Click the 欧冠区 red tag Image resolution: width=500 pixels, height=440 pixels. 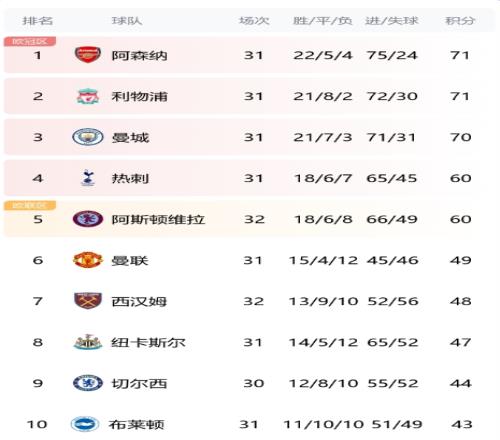click(x=30, y=41)
